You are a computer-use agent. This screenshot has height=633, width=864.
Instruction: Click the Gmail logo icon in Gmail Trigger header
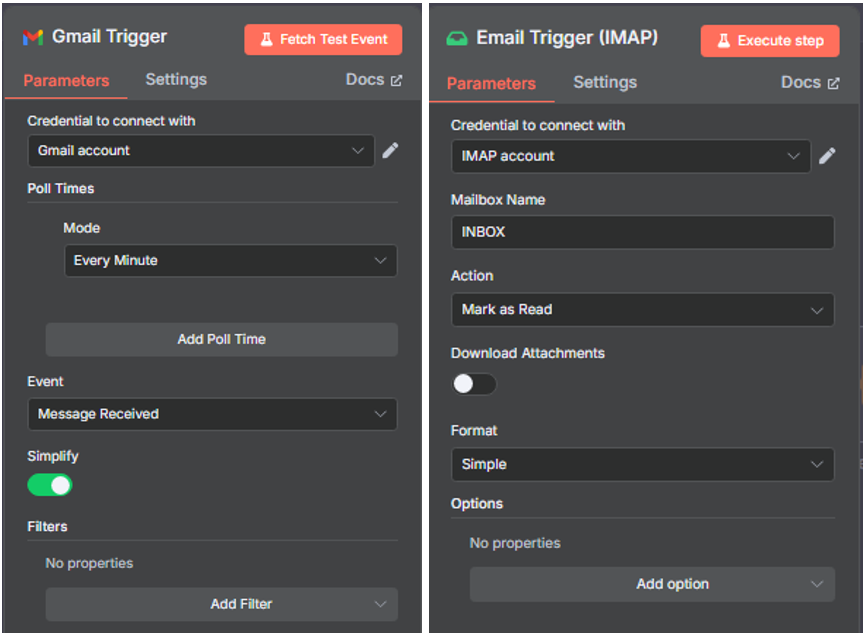[x=33, y=37]
